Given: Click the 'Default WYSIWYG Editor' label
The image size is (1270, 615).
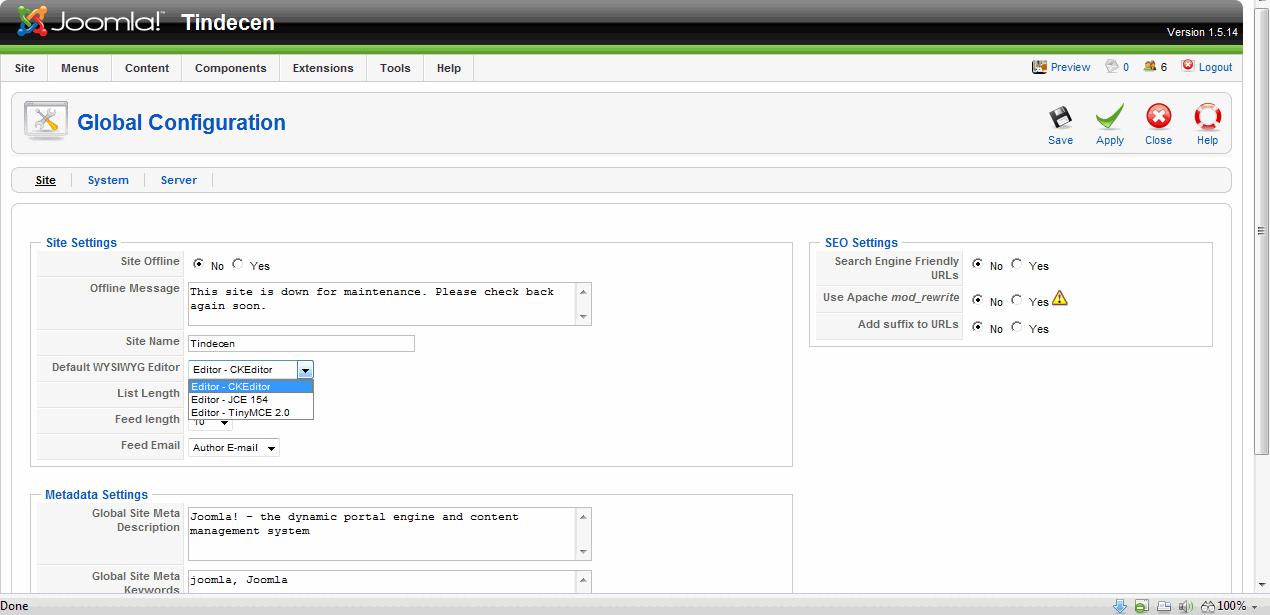Looking at the screenshot, I should click(x=116, y=367).
